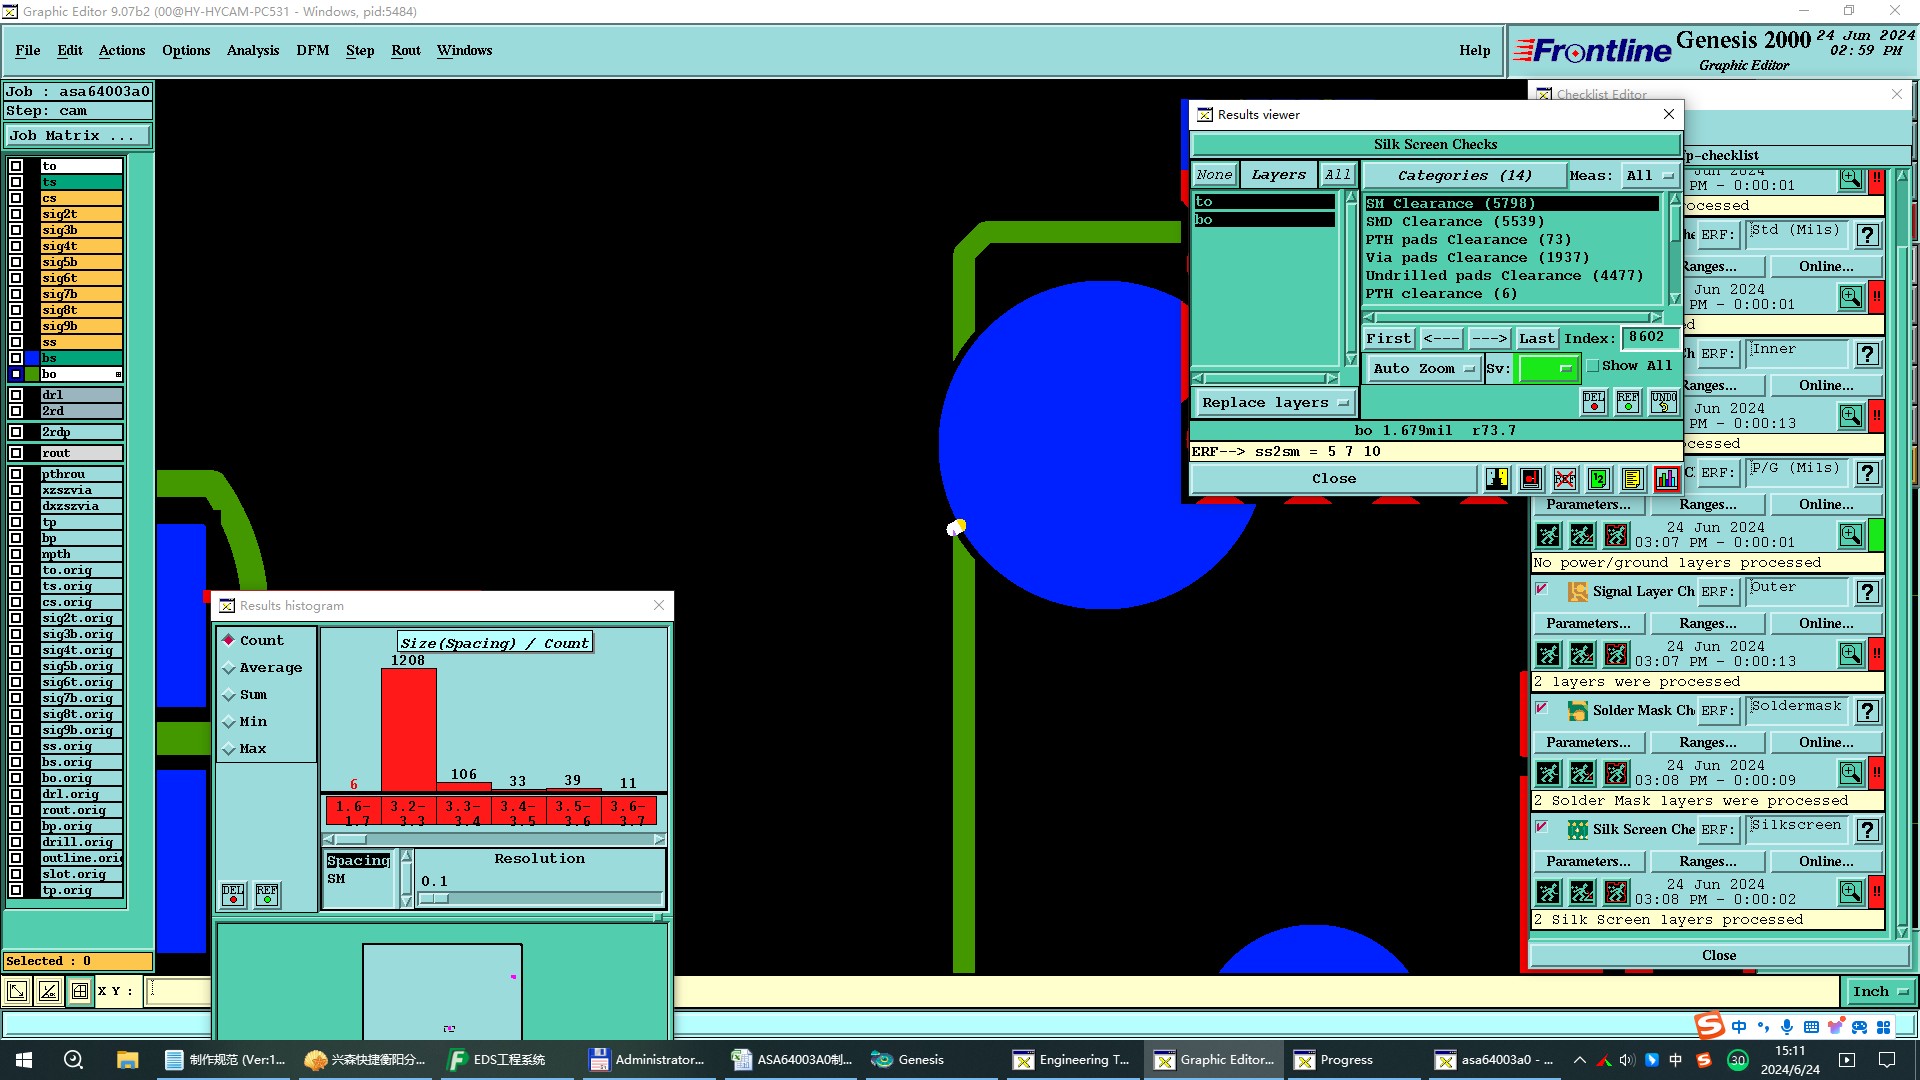The image size is (1920, 1080).
Task: Open the Inch units dropdown
Action: click(1879, 992)
